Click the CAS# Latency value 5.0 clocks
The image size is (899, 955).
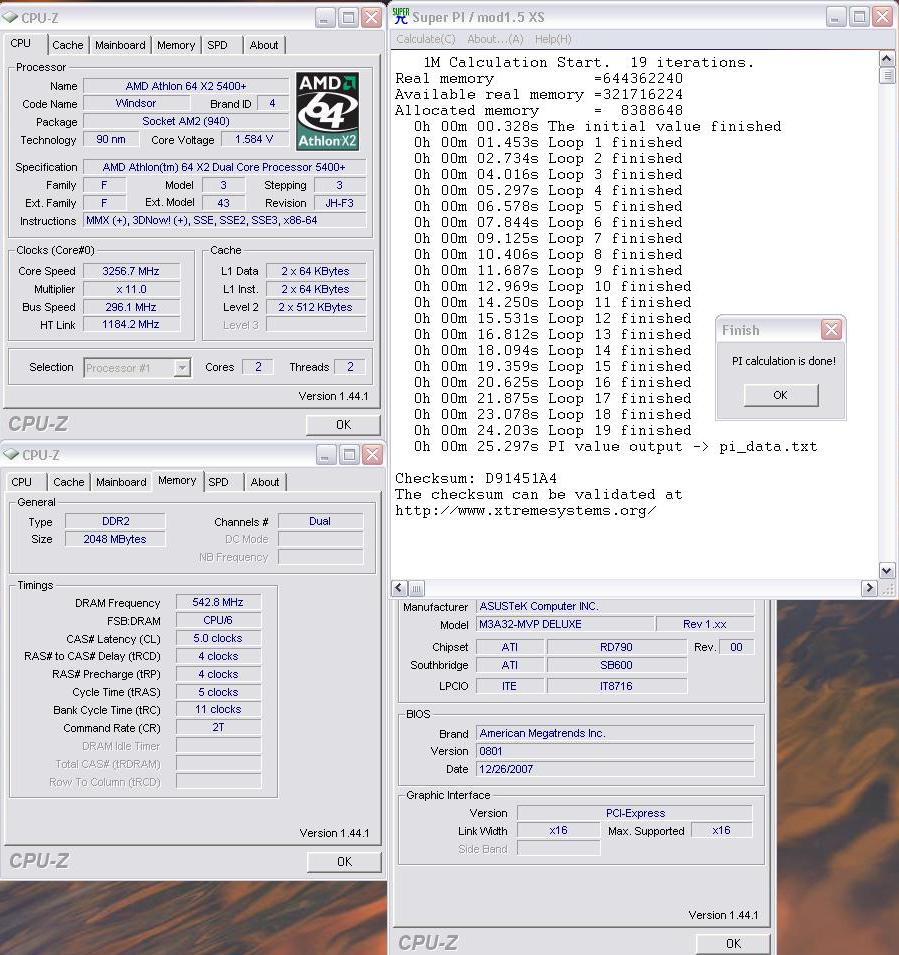click(x=218, y=638)
